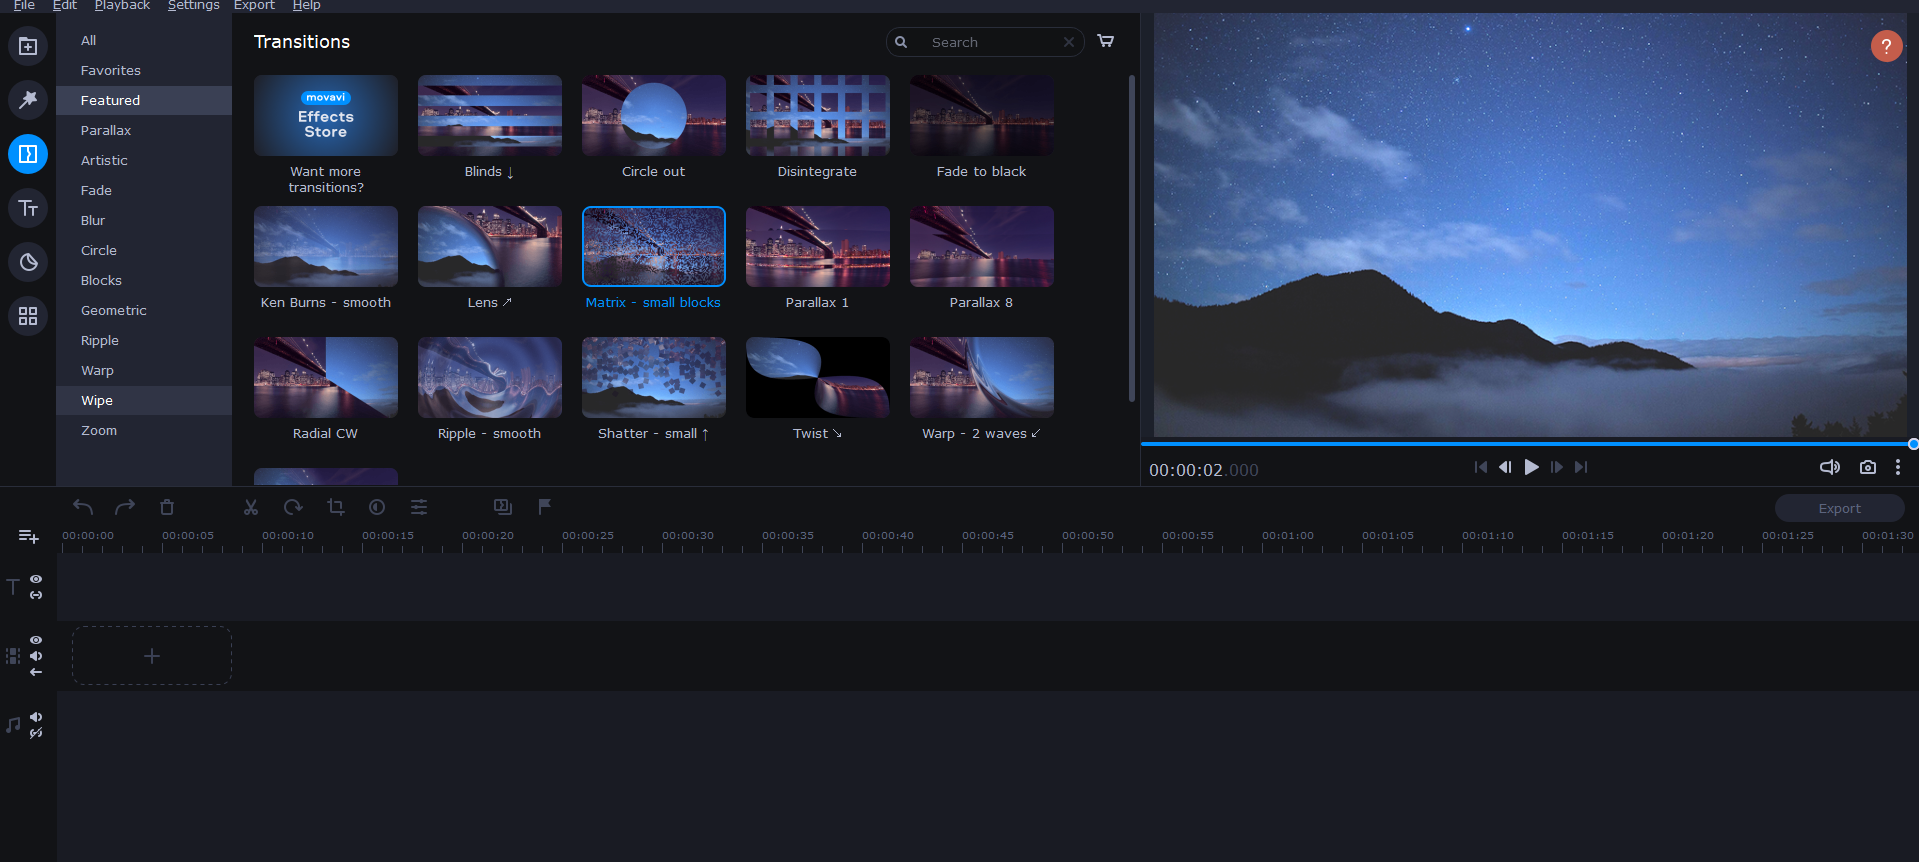Mute the video track speaker
The height and width of the screenshot is (862, 1919).
click(36, 656)
